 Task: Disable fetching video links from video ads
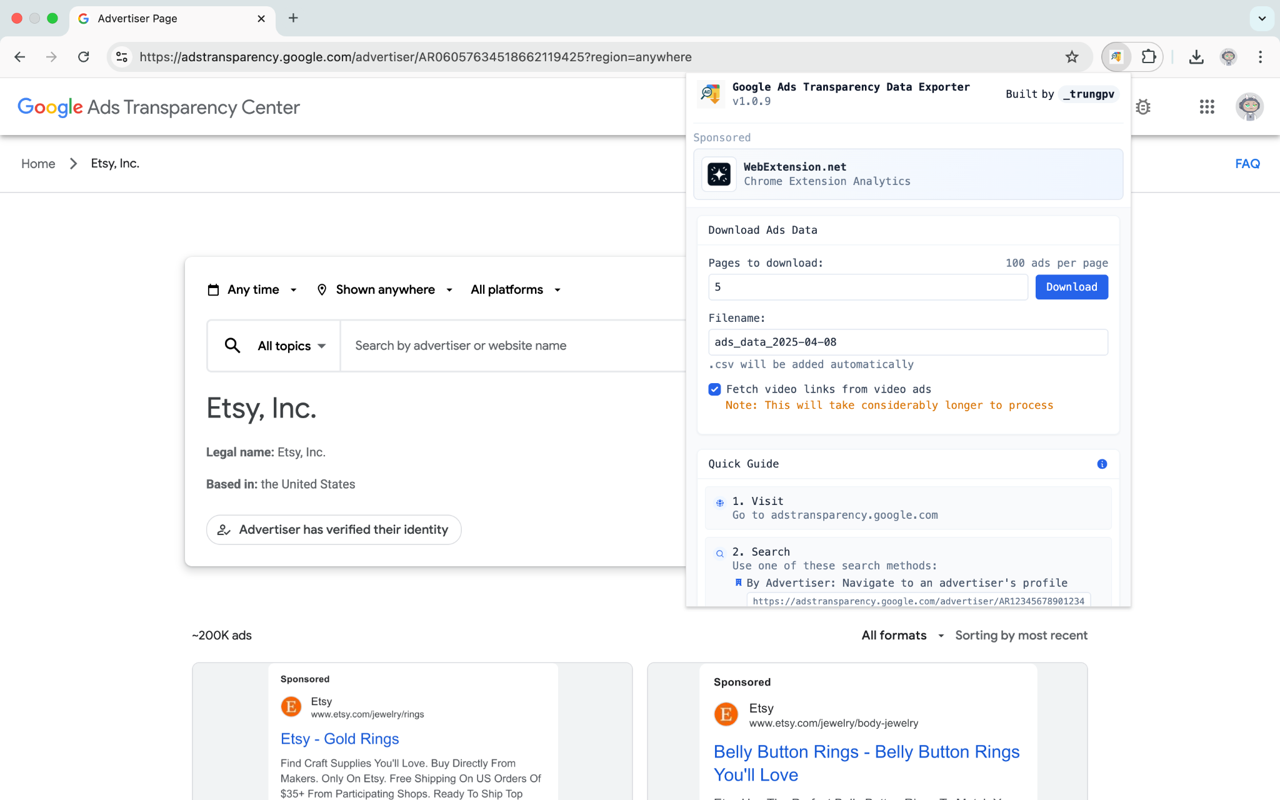tap(714, 389)
